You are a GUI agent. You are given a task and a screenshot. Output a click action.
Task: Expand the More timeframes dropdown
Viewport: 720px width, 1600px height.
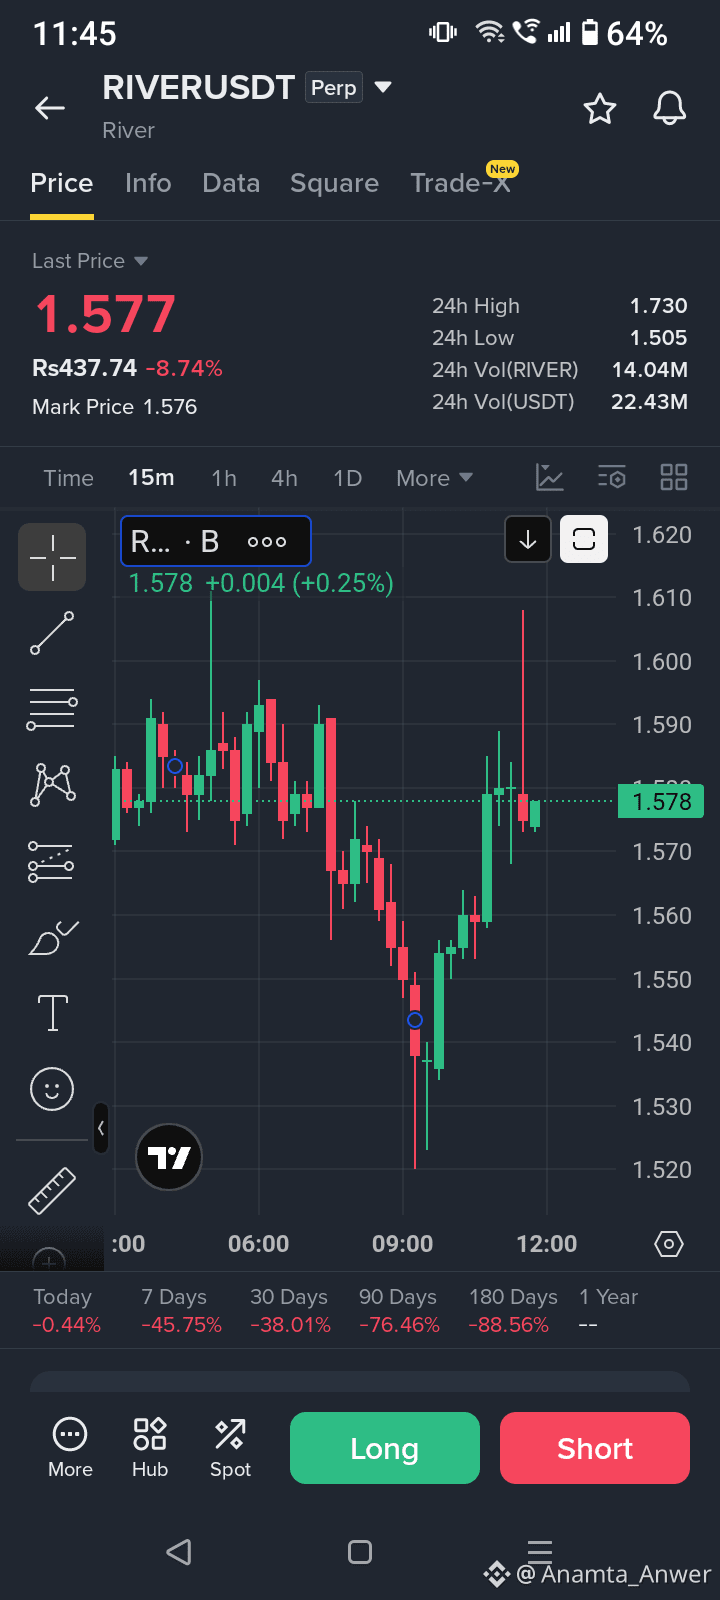[x=434, y=478]
